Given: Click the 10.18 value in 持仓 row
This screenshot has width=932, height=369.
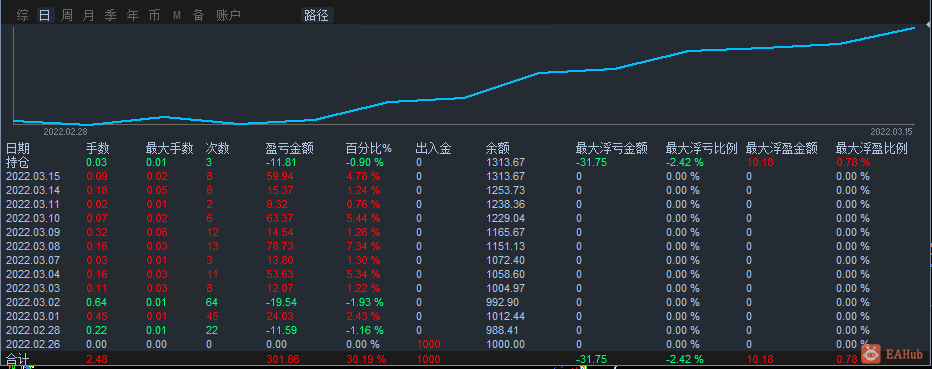Looking at the screenshot, I should 759,162.
